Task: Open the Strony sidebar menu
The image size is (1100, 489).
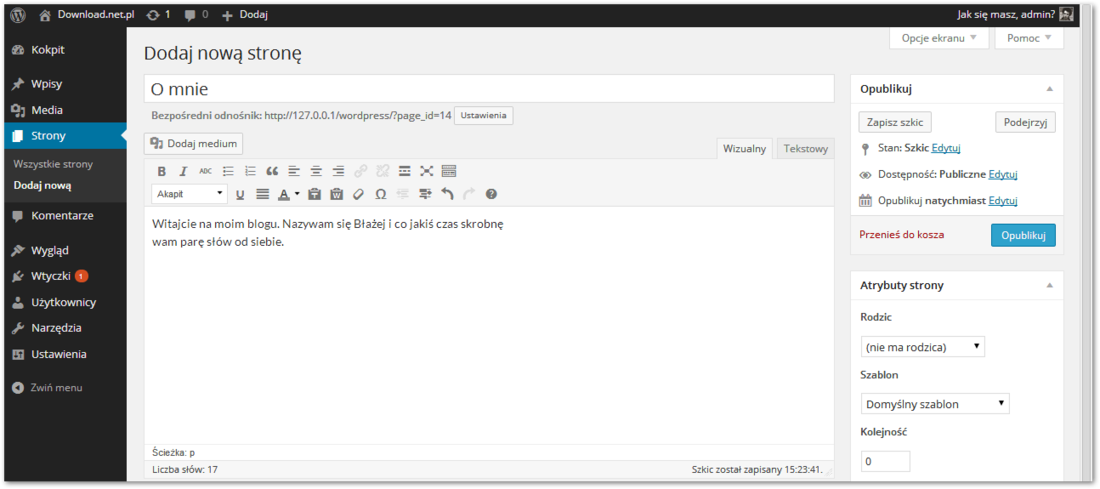Action: coord(63,136)
